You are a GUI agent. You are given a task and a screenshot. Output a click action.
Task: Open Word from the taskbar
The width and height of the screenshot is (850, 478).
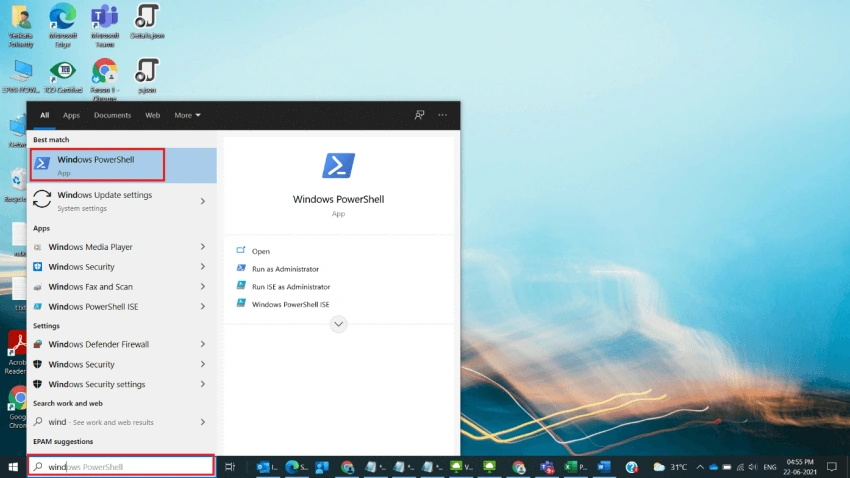604,467
